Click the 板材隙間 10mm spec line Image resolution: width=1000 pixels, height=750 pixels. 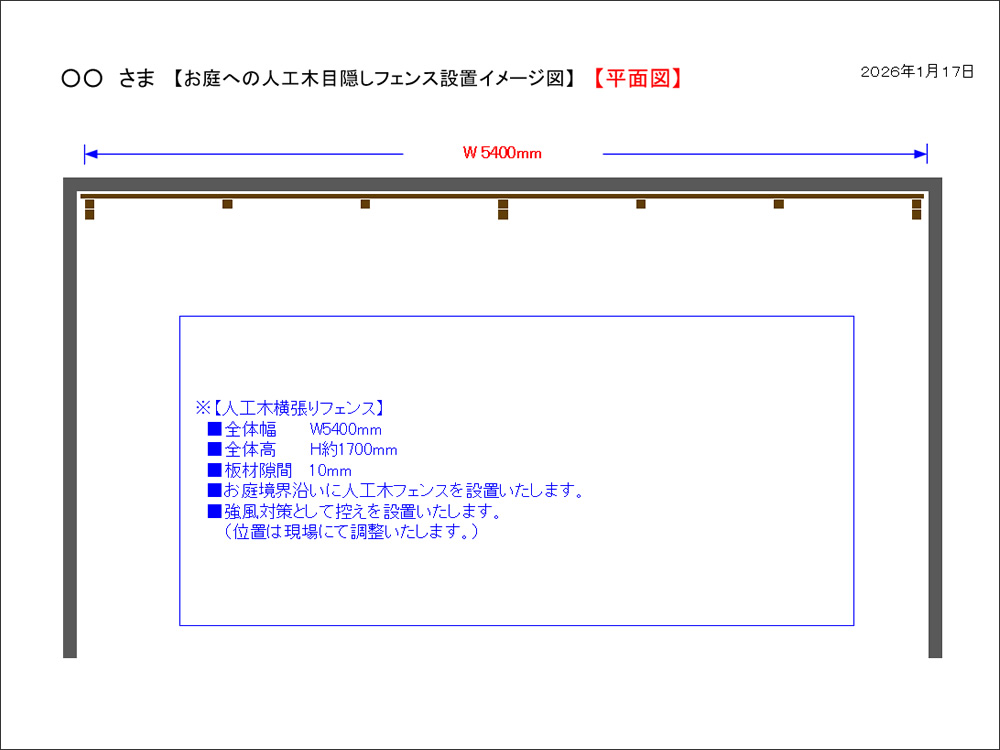point(279,471)
